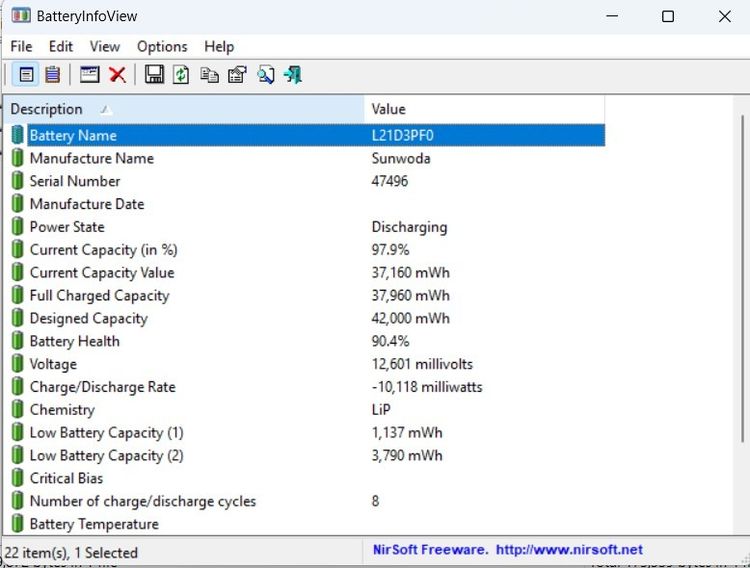Refresh the battery data using the green refresh icon
The height and width of the screenshot is (568, 750).
tap(181, 75)
